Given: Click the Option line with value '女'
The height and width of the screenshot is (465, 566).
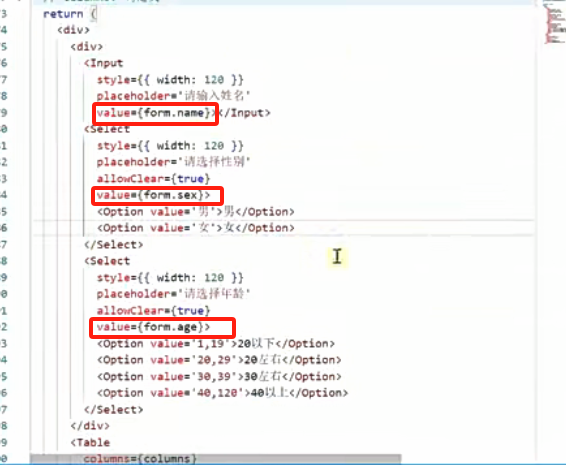Looking at the screenshot, I should 196,228.
